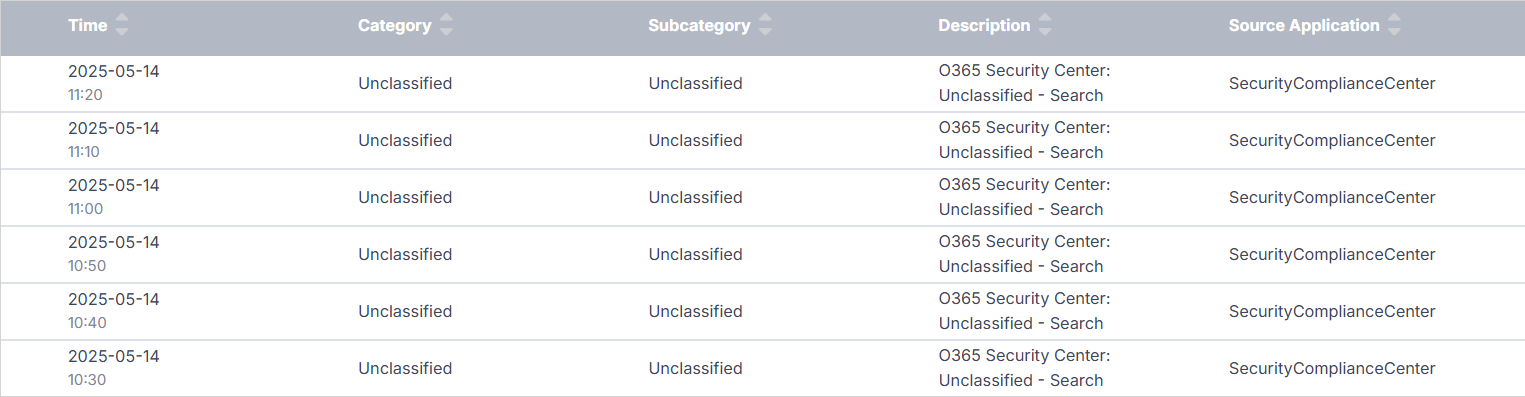Click the Category column header text
1525x397 pixels.
(394, 26)
